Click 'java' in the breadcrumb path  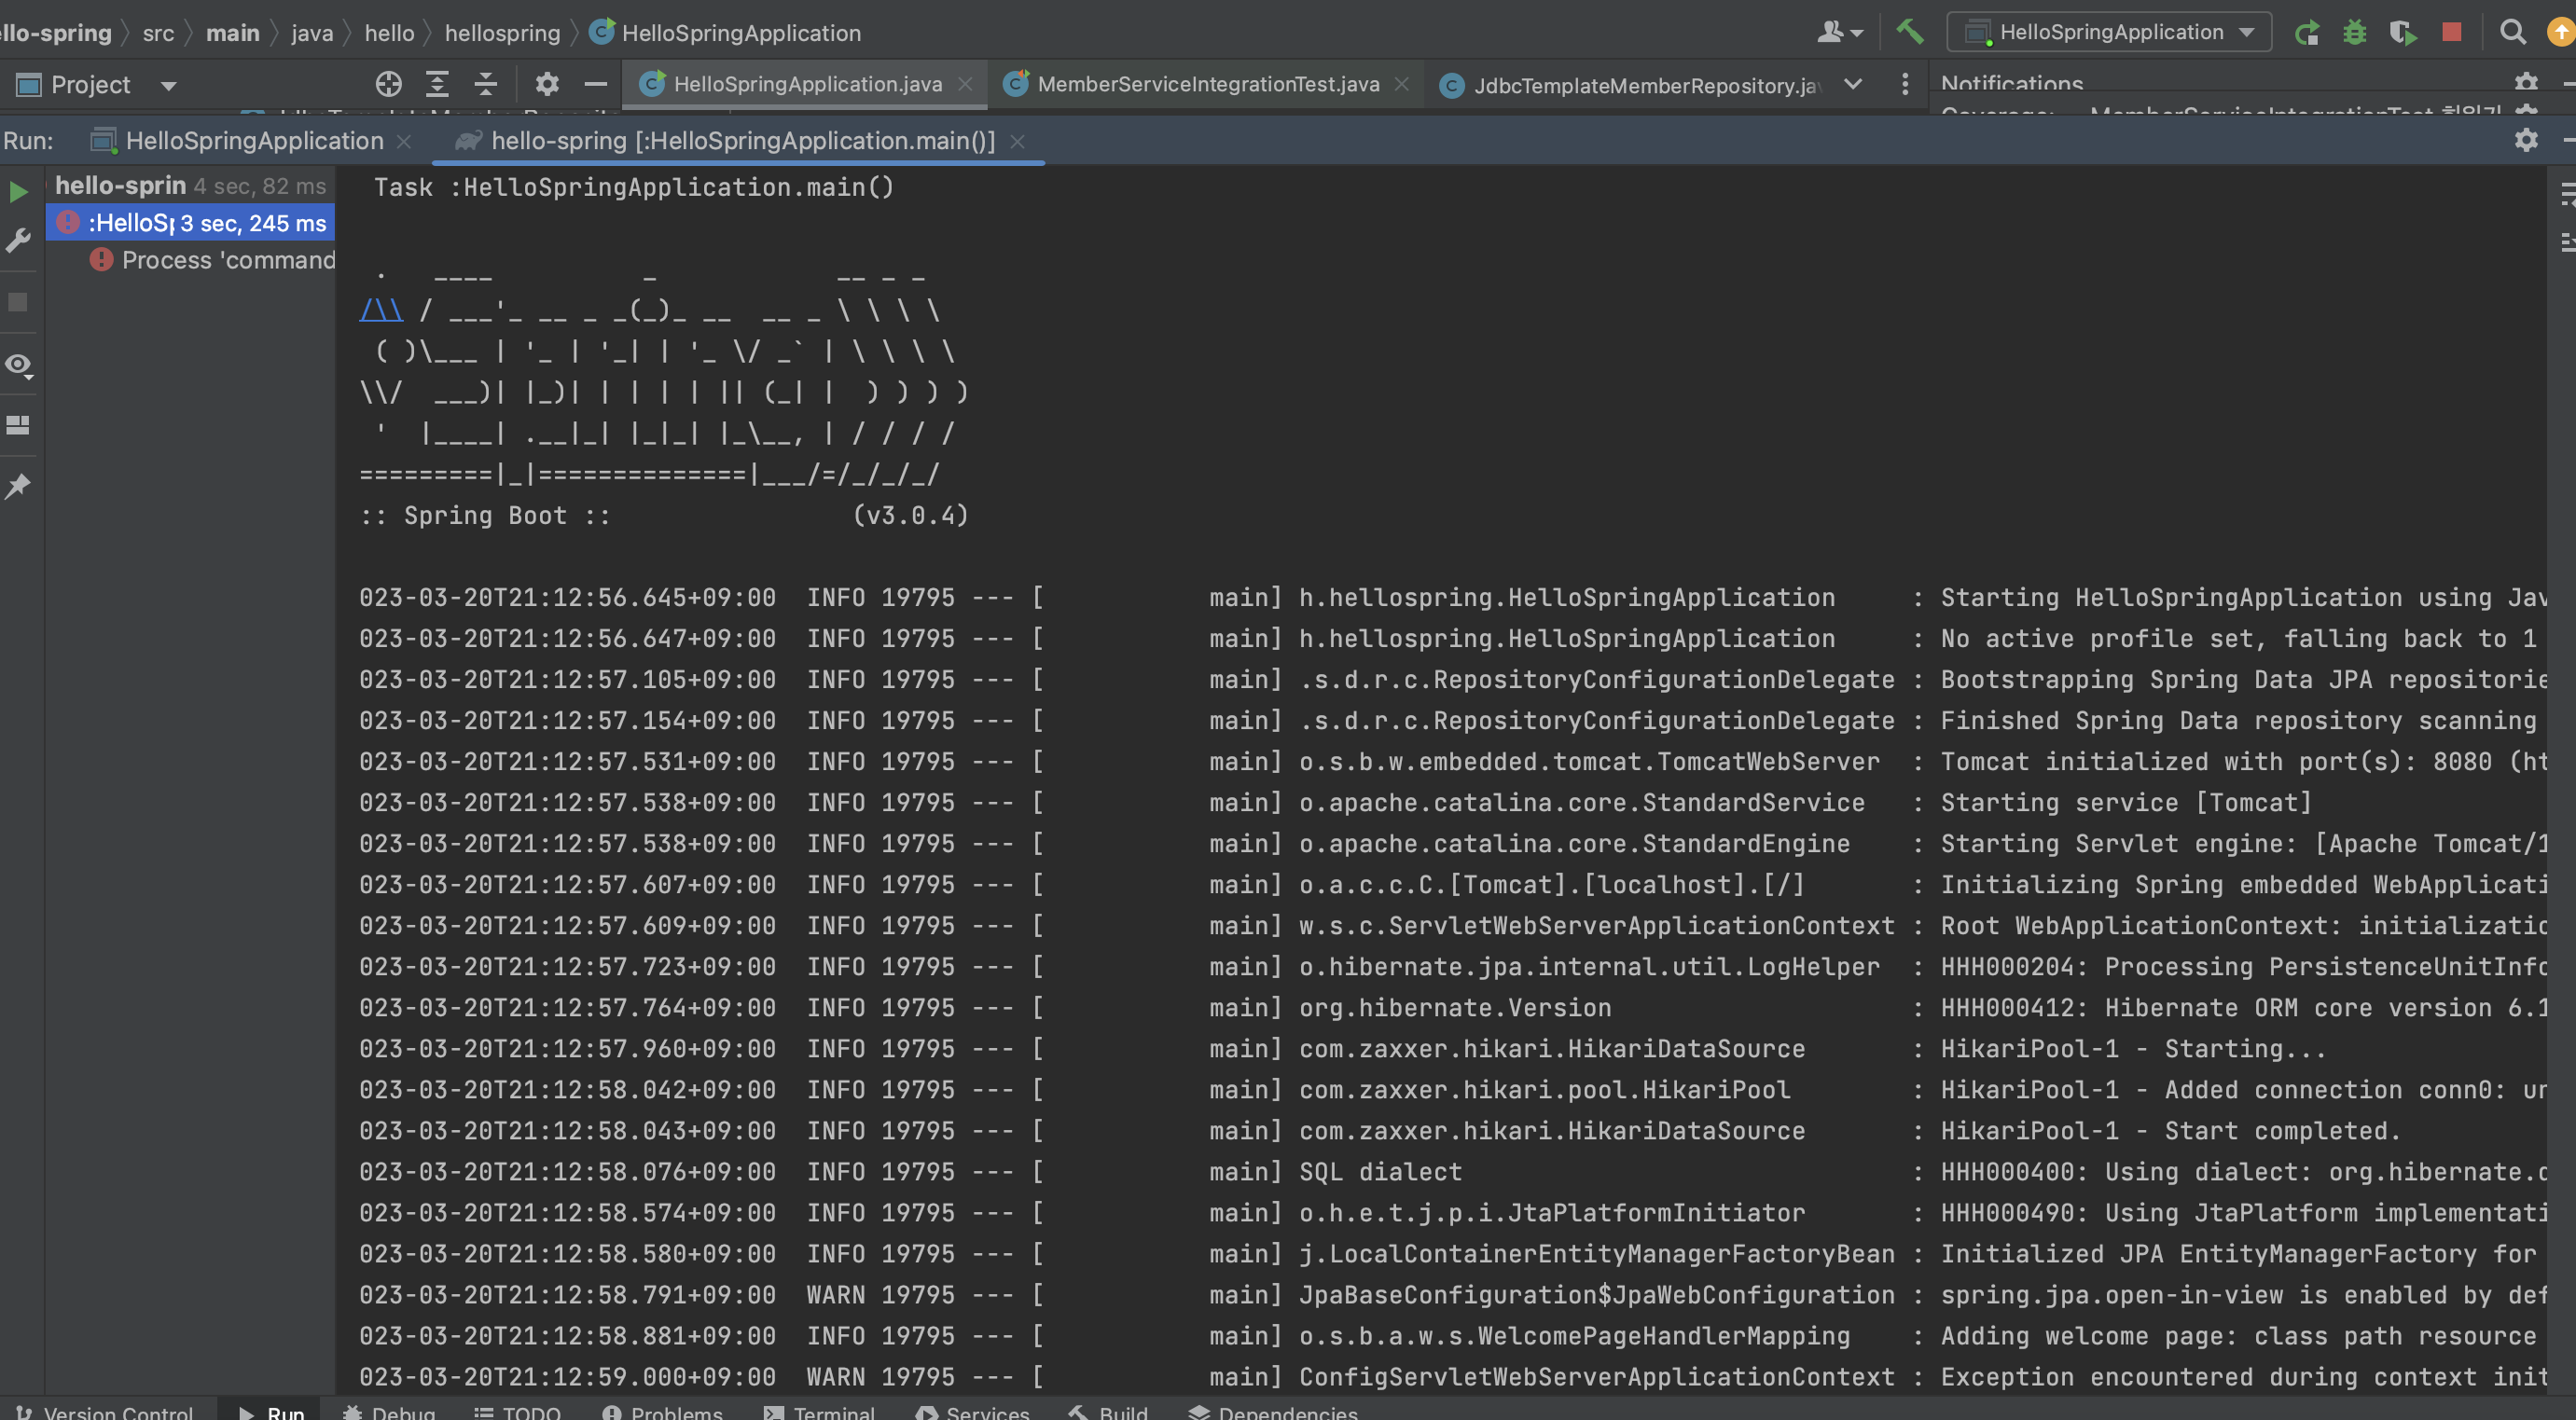[312, 33]
